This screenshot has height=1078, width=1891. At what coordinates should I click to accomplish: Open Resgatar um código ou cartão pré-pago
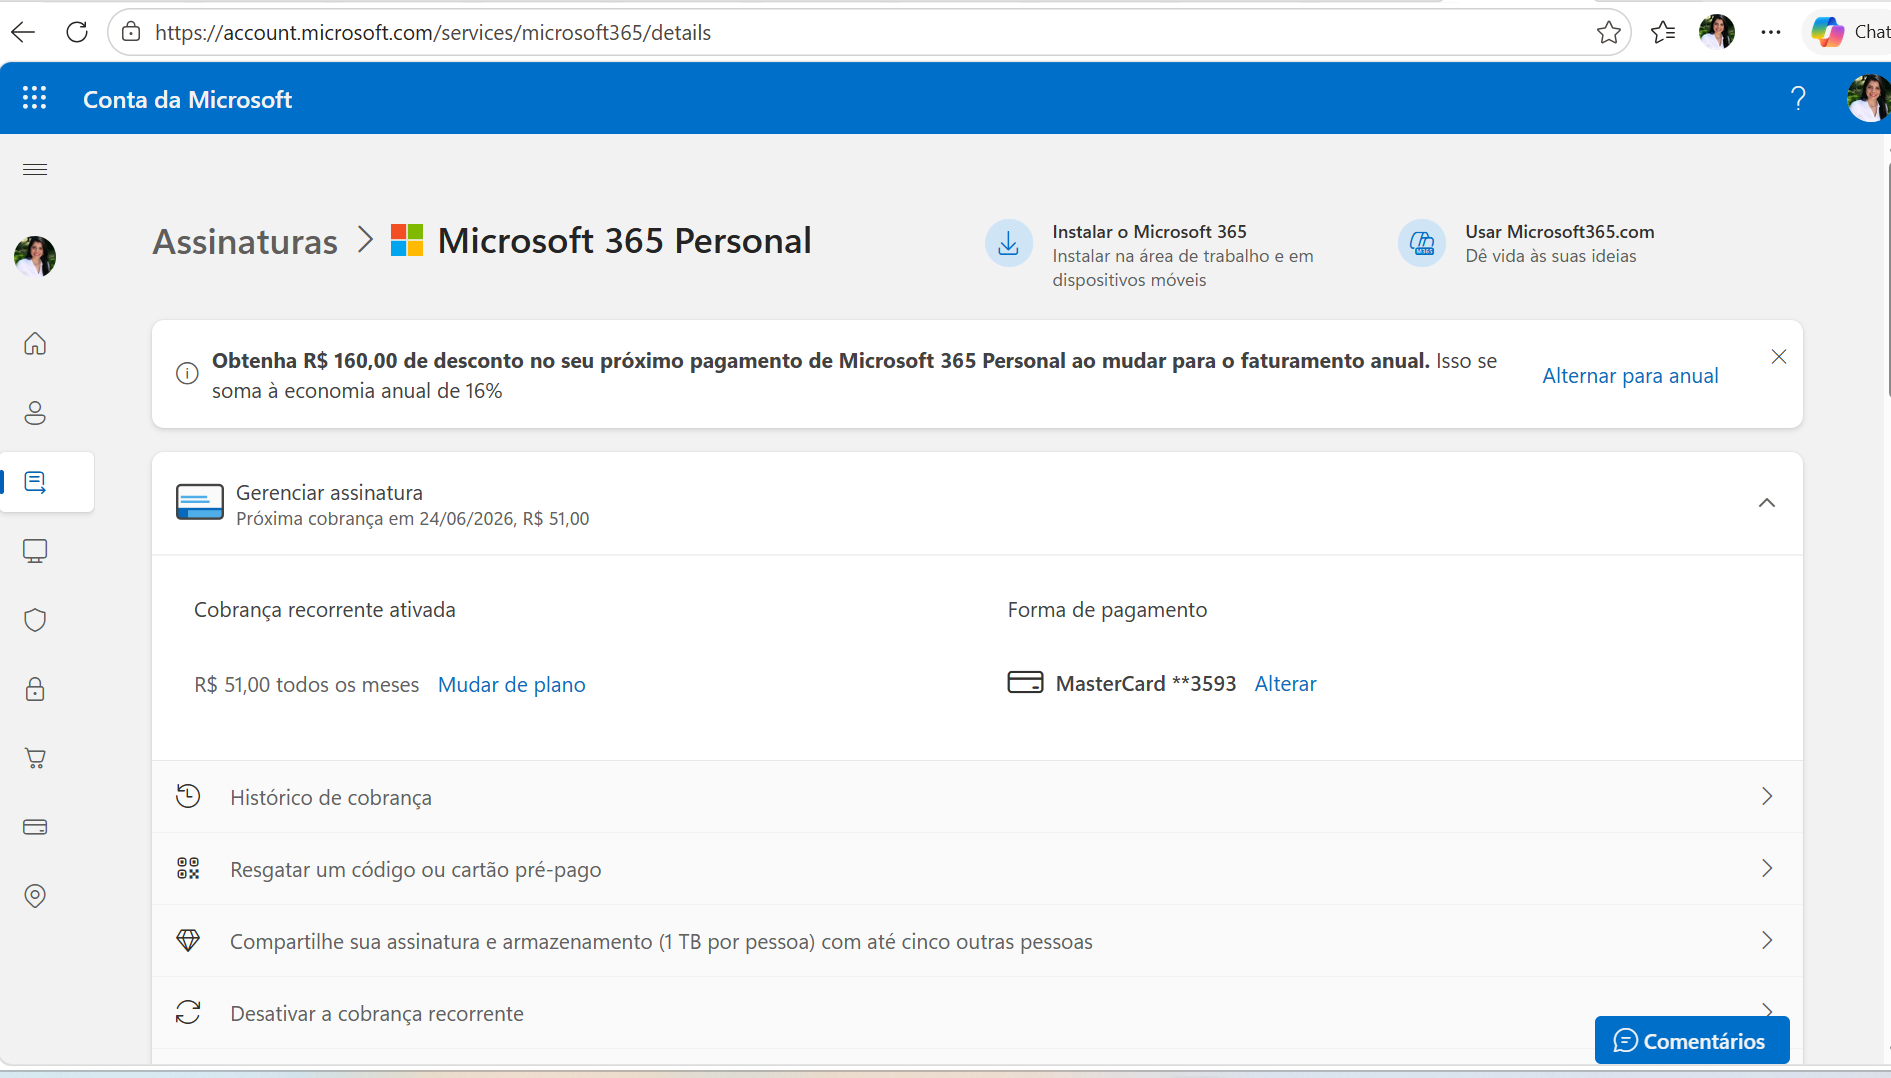[977, 869]
